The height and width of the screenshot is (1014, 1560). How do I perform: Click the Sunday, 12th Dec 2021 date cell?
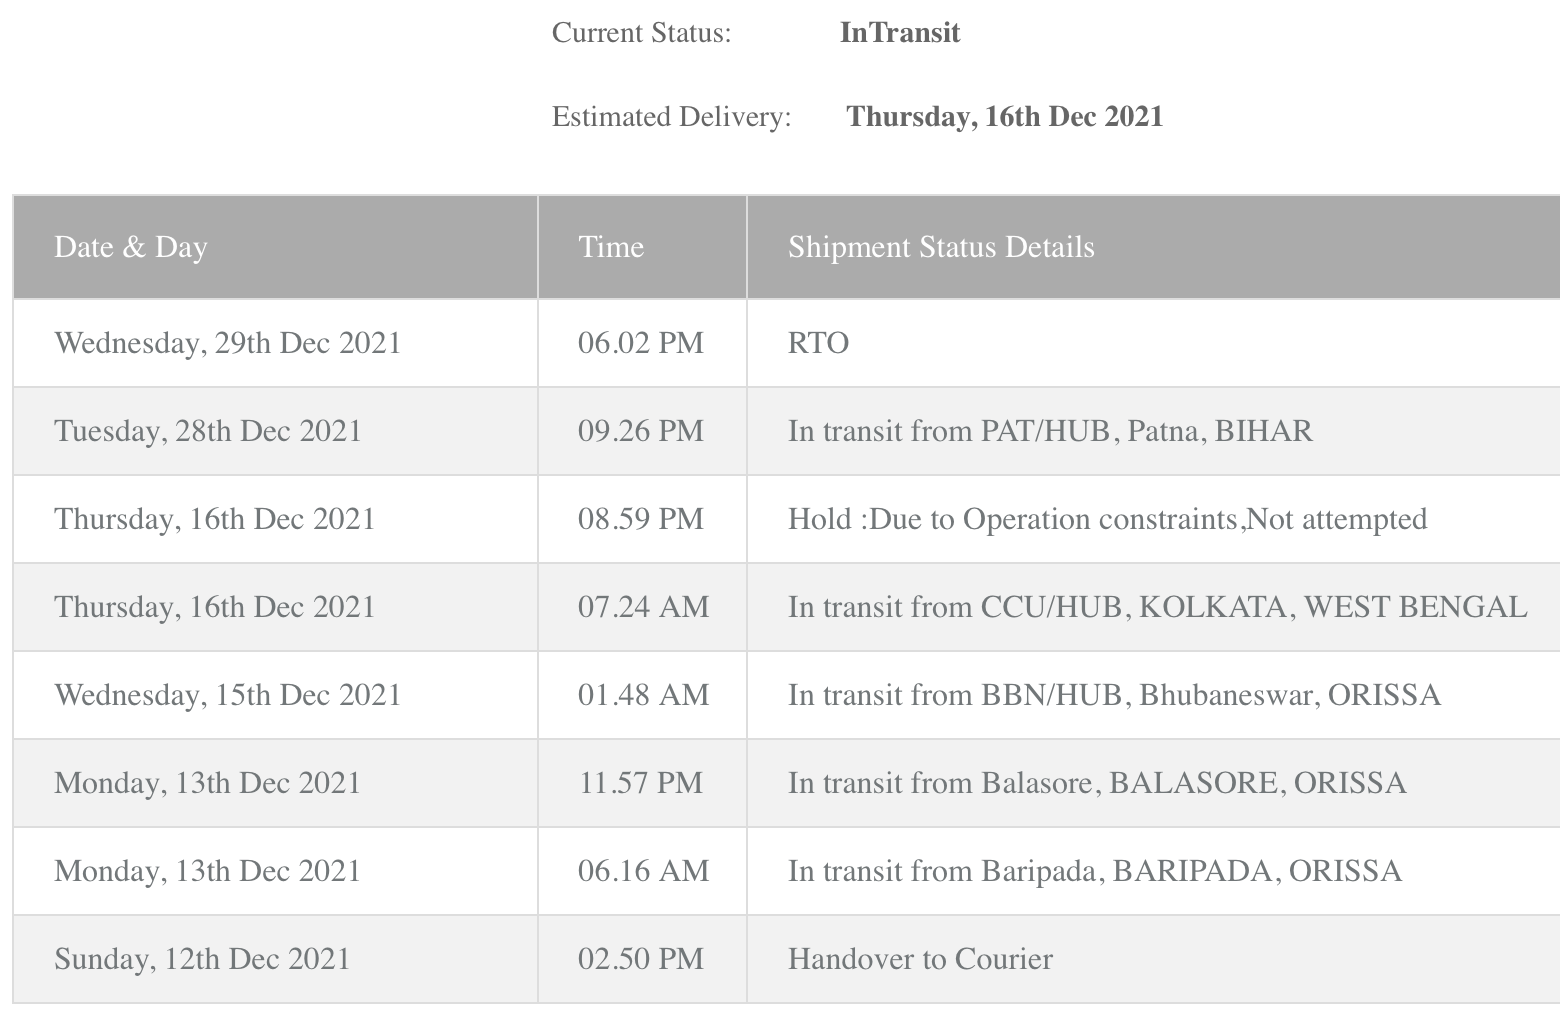202,959
